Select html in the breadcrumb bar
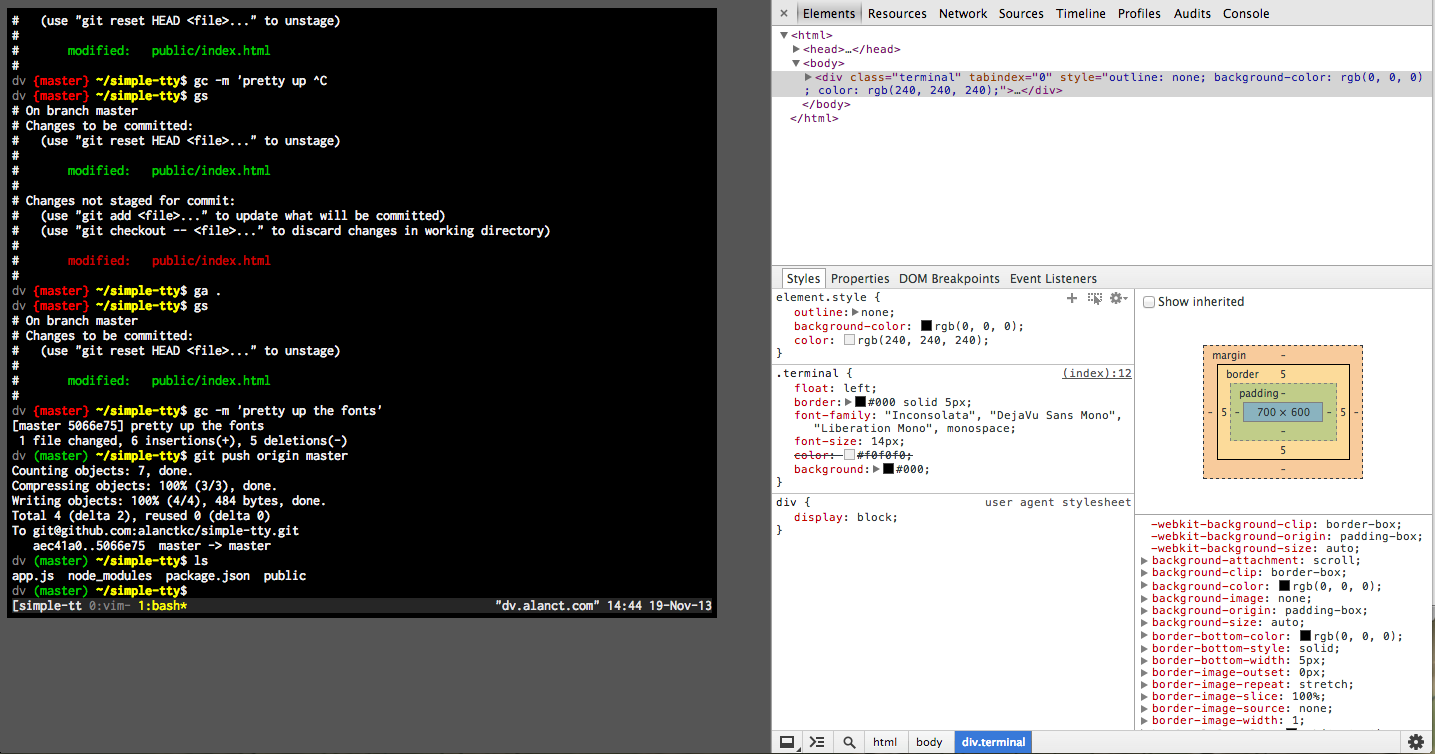 click(885, 742)
